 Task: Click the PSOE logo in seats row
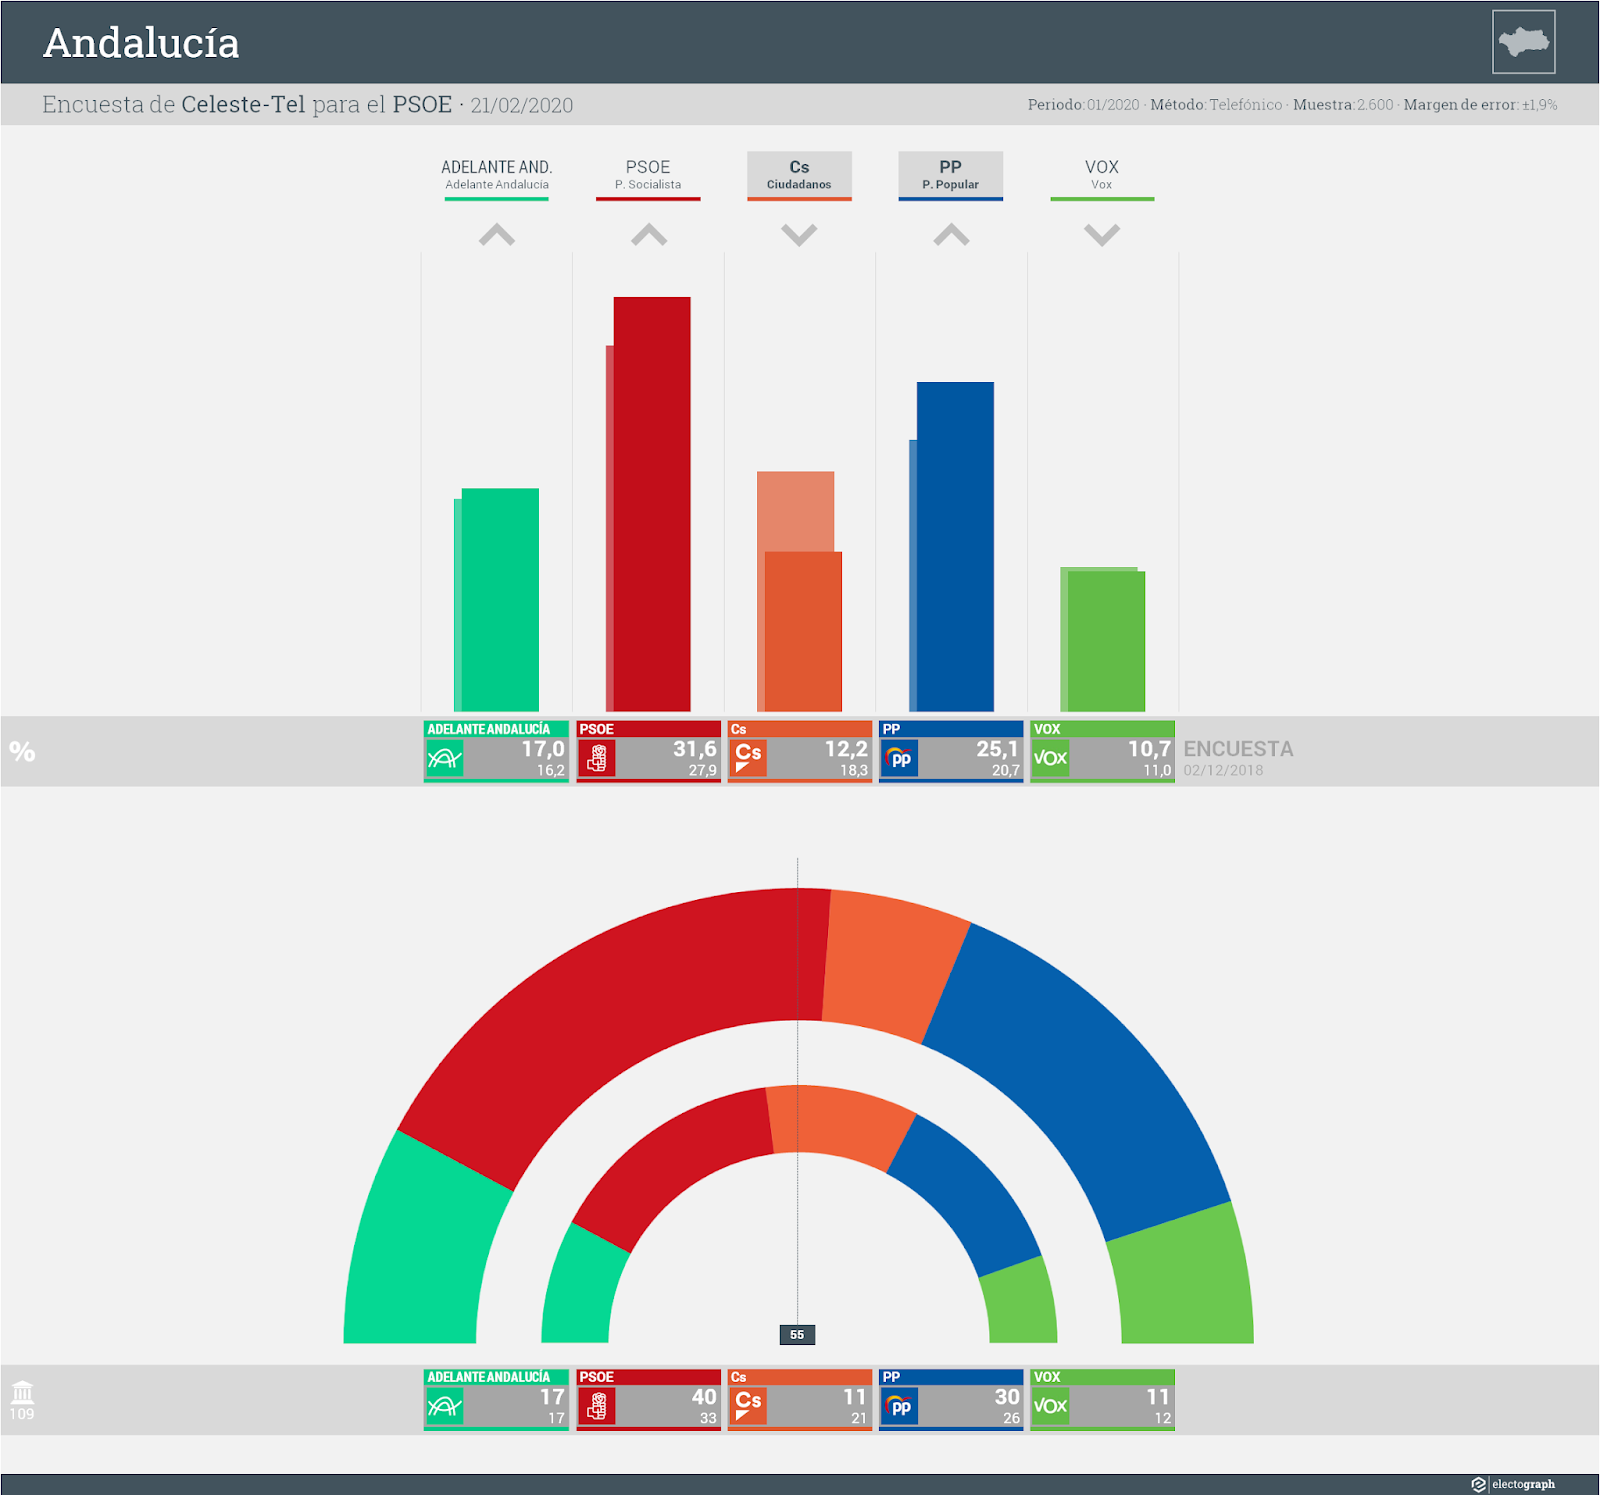pyautogui.click(x=597, y=1406)
